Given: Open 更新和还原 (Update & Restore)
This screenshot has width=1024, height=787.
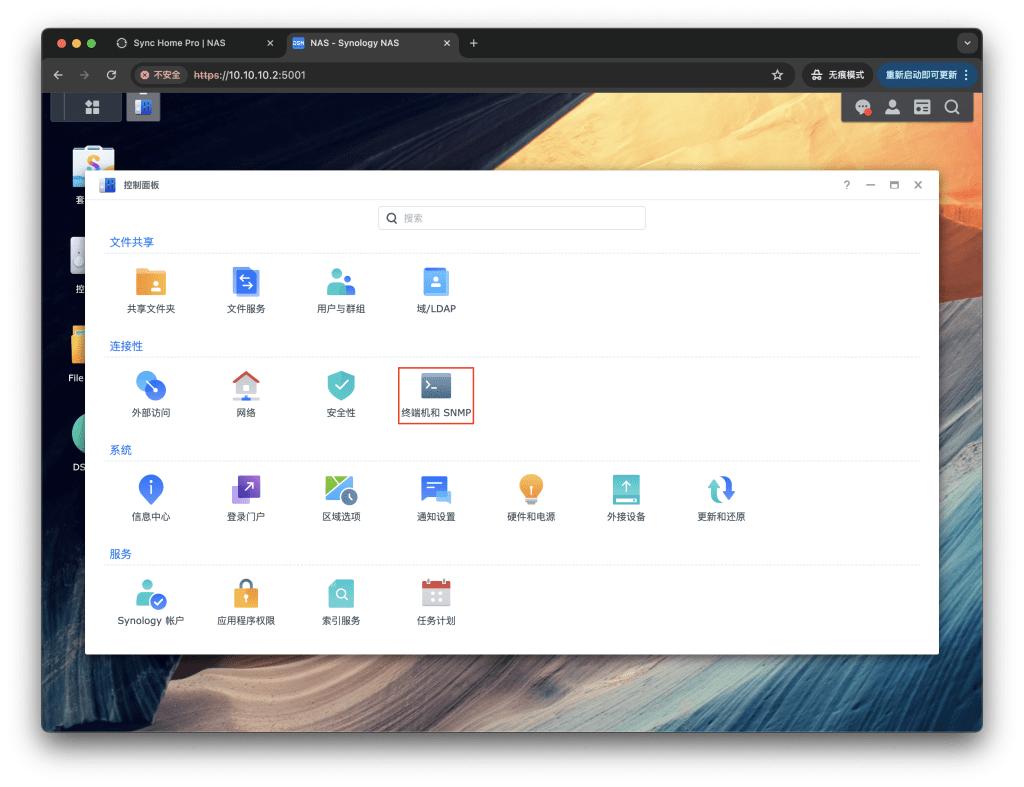Looking at the screenshot, I should coord(721,498).
